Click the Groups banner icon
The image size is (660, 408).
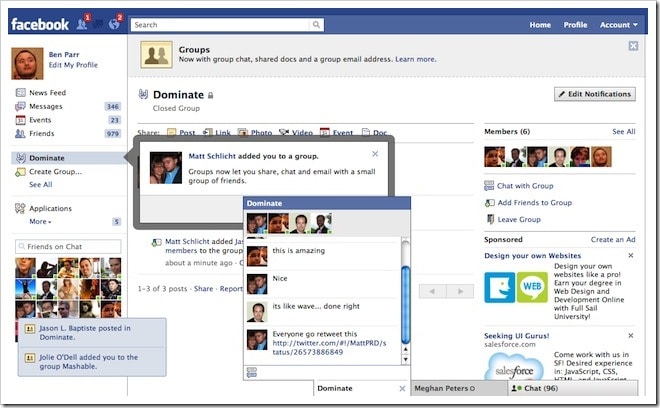(156, 55)
